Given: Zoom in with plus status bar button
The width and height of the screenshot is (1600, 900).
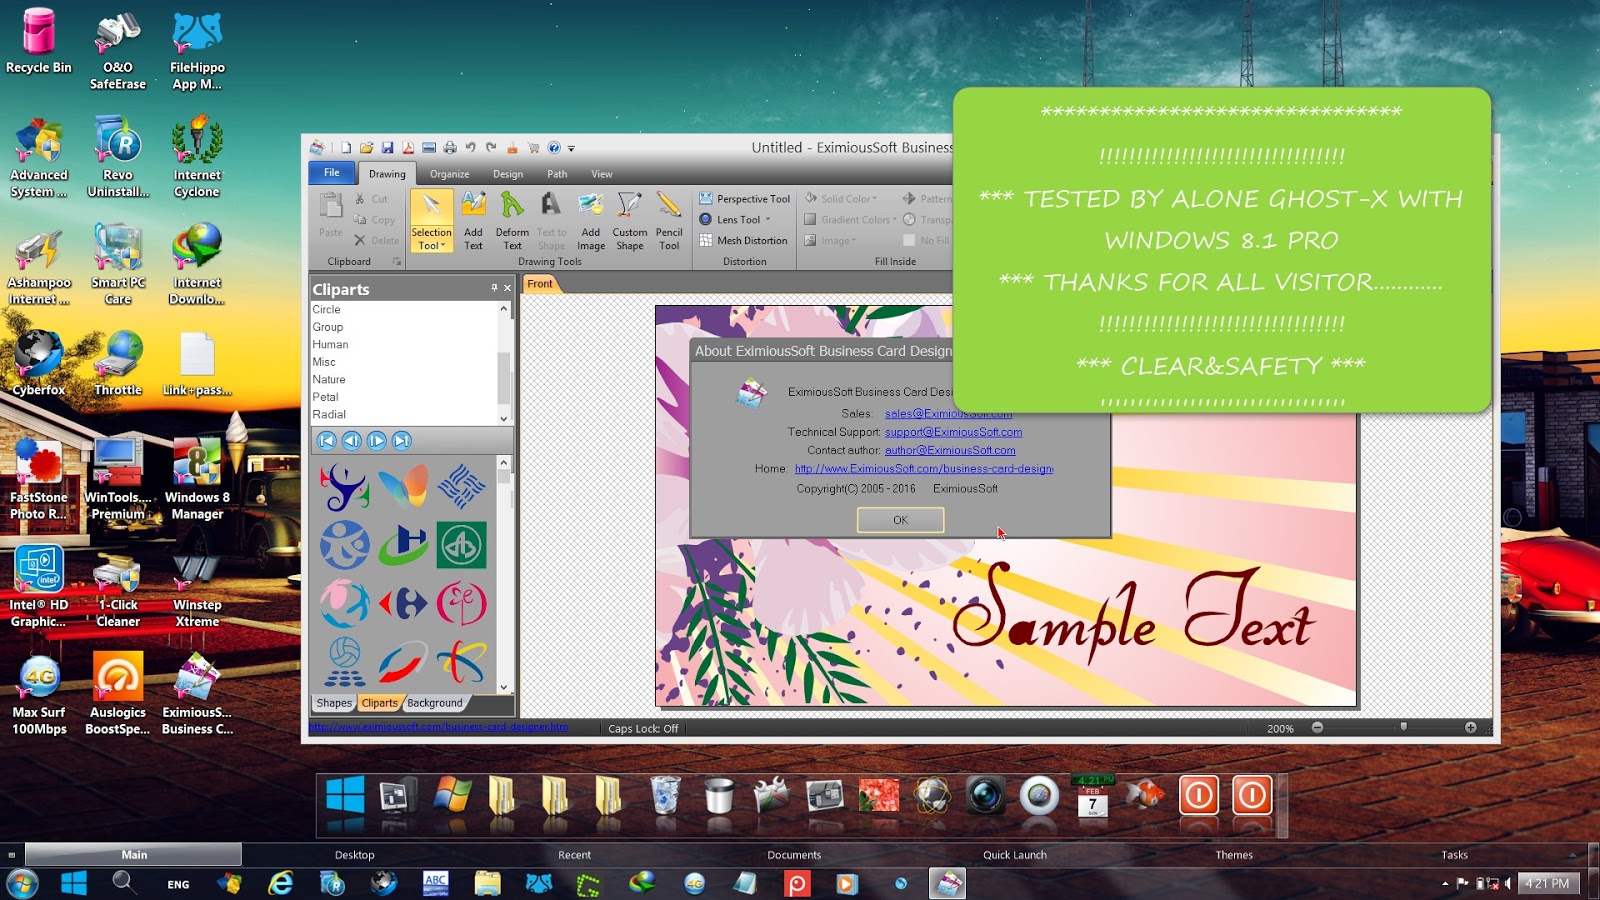Looking at the screenshot, I should (1471, 728).
